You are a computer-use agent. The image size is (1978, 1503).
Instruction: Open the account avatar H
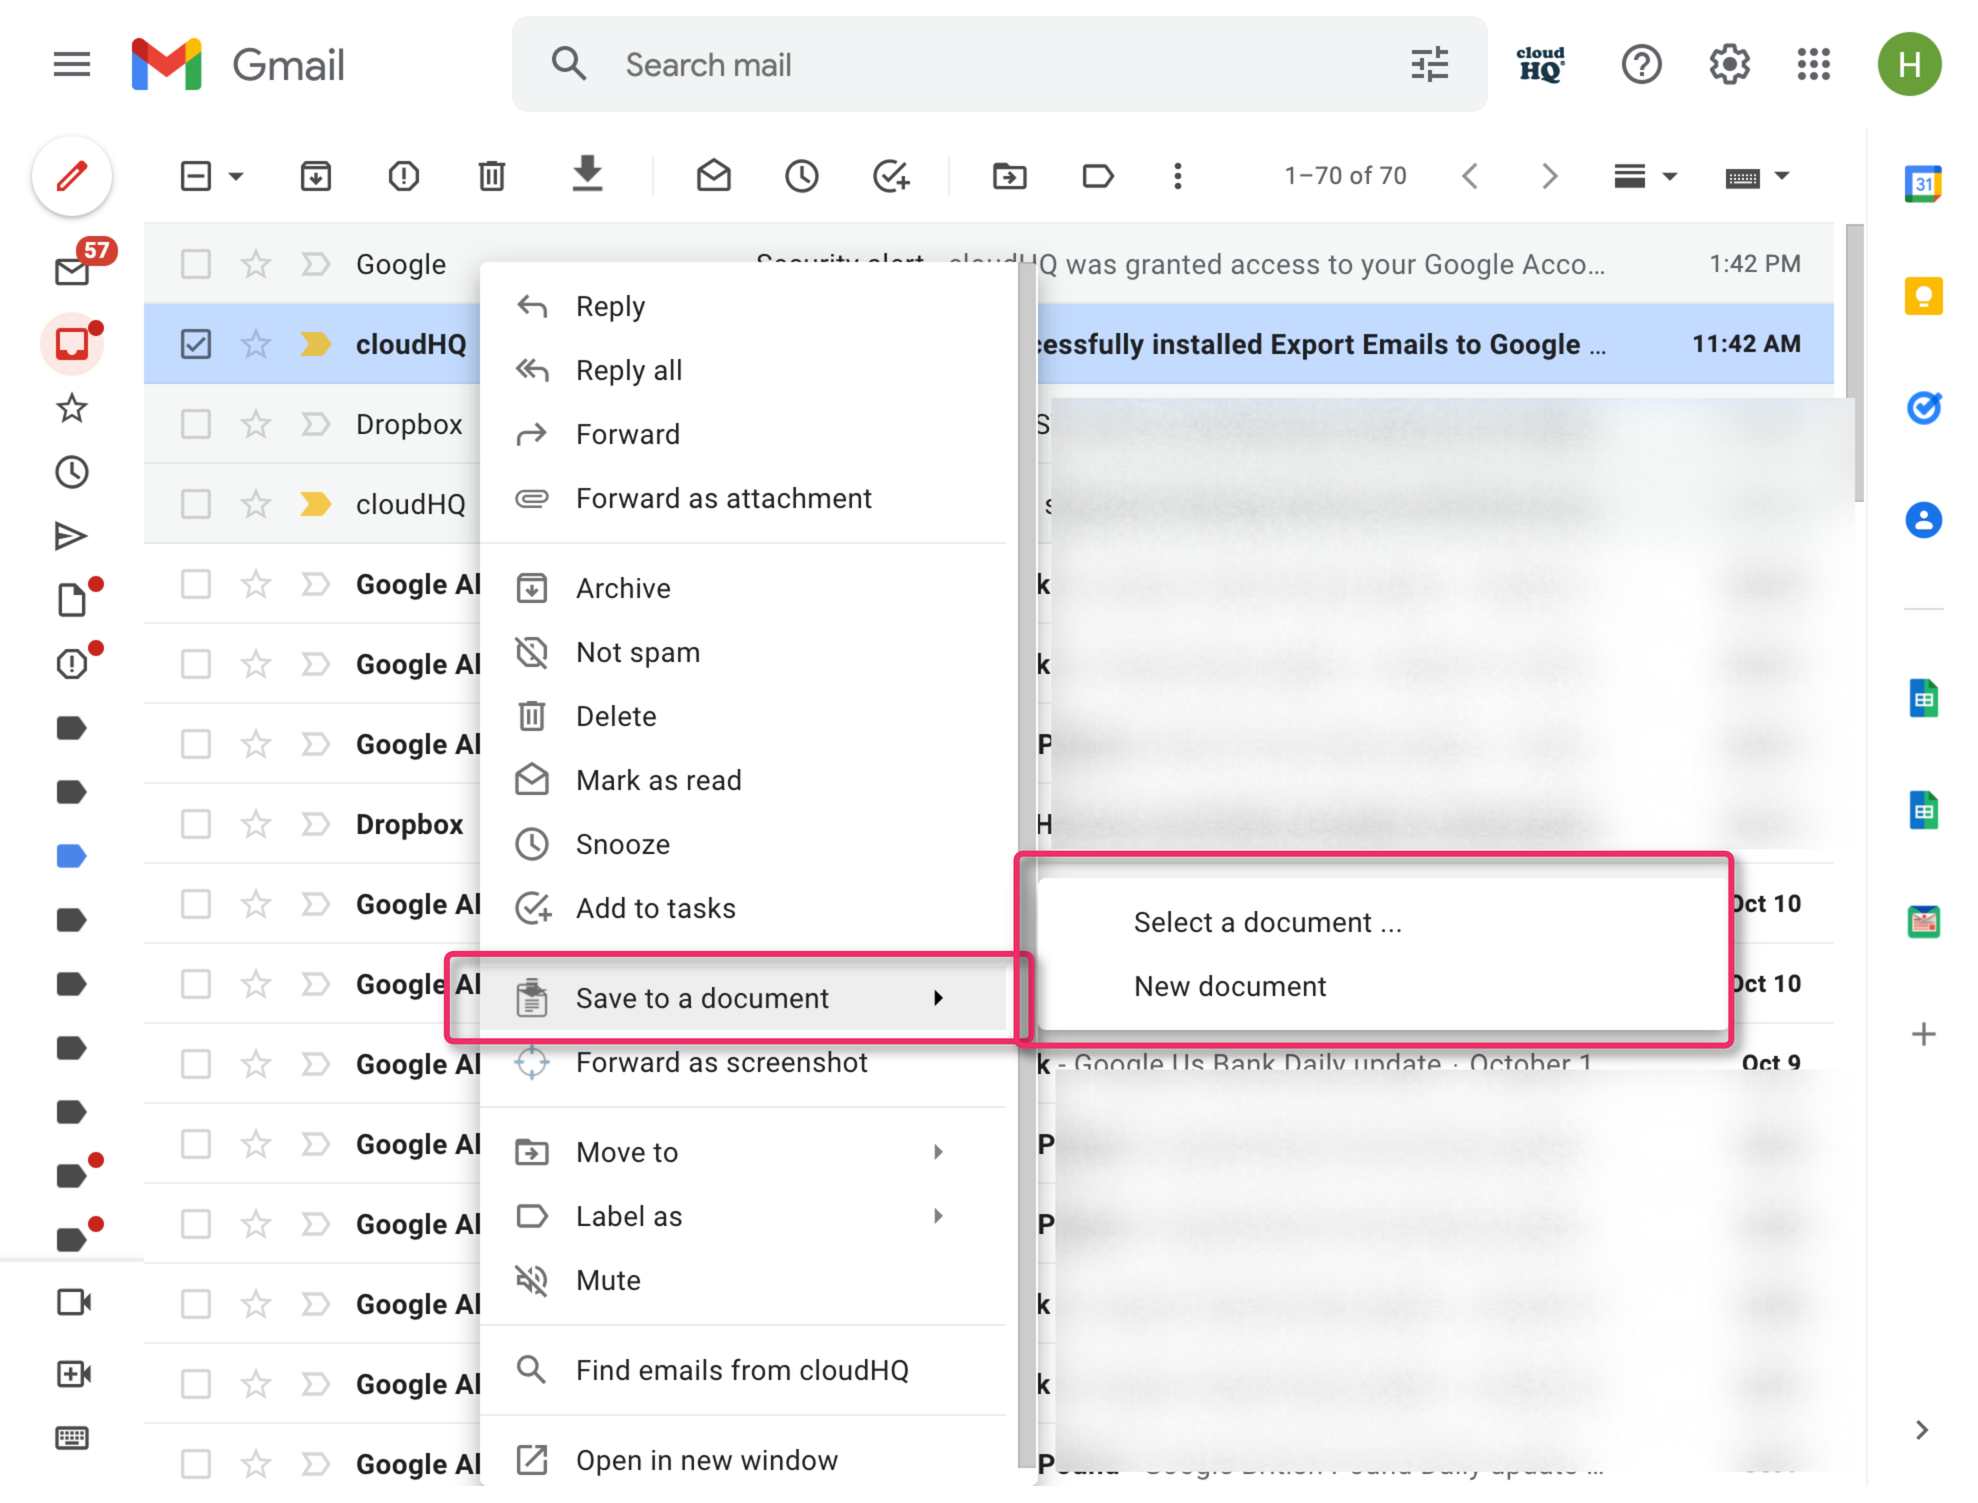[1909, 65]
